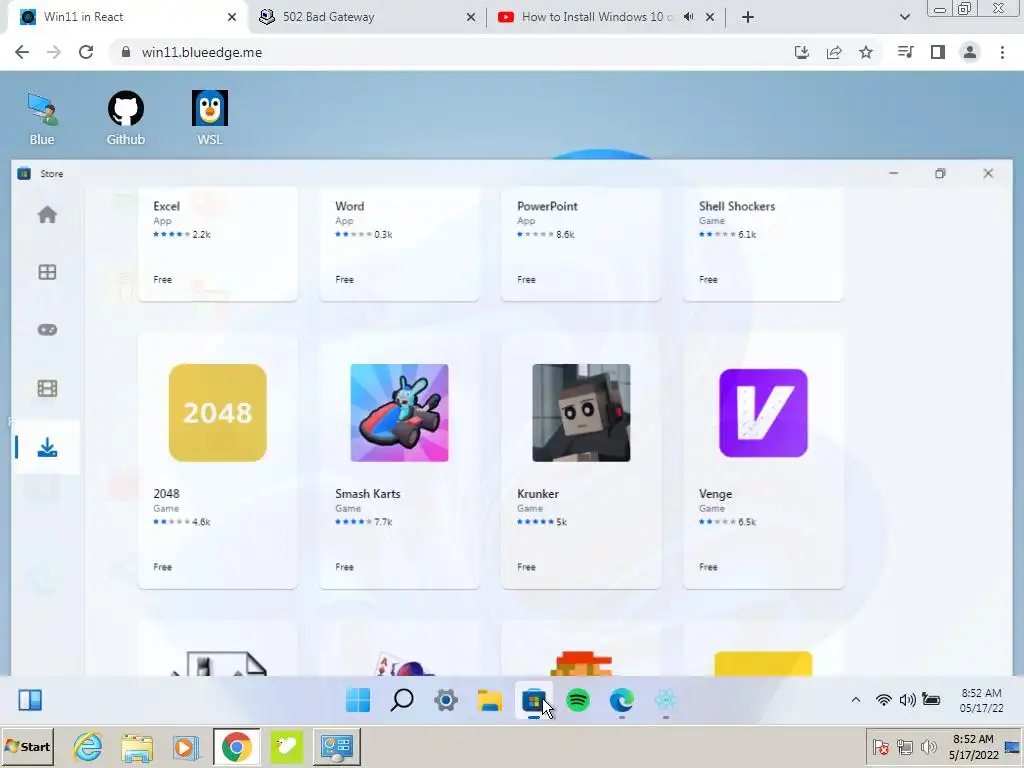Open the Search magnifier in Win11 taskbar
The height and width of the screenshot is (768, 1024).
coord(402,700)
